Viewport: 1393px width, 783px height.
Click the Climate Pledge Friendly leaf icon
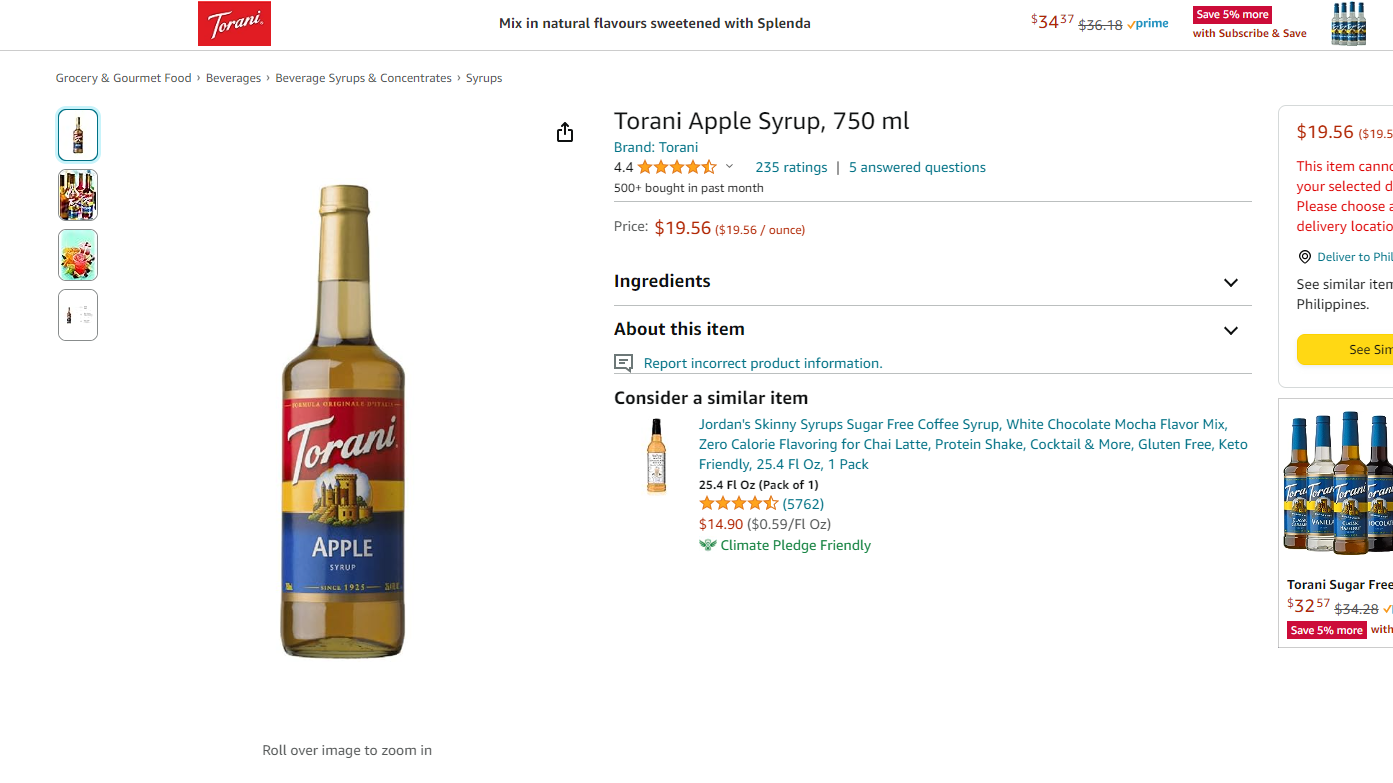tap(708, 545)
